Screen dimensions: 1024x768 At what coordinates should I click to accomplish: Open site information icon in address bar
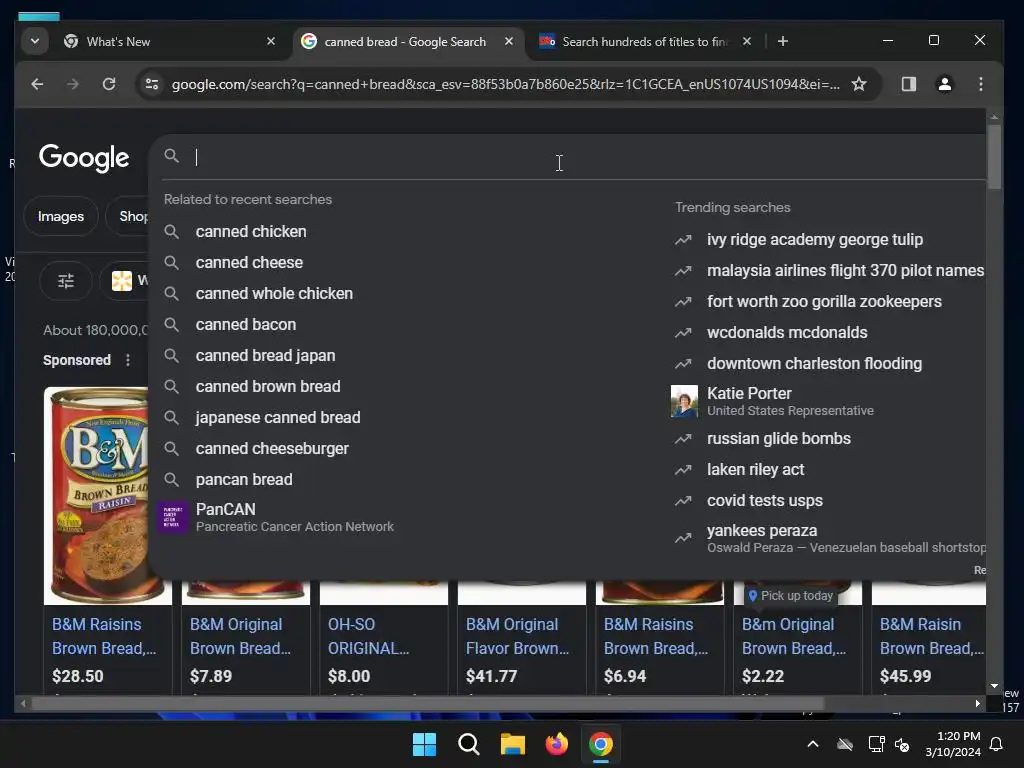pyautogui.click(x=152, y=84)
